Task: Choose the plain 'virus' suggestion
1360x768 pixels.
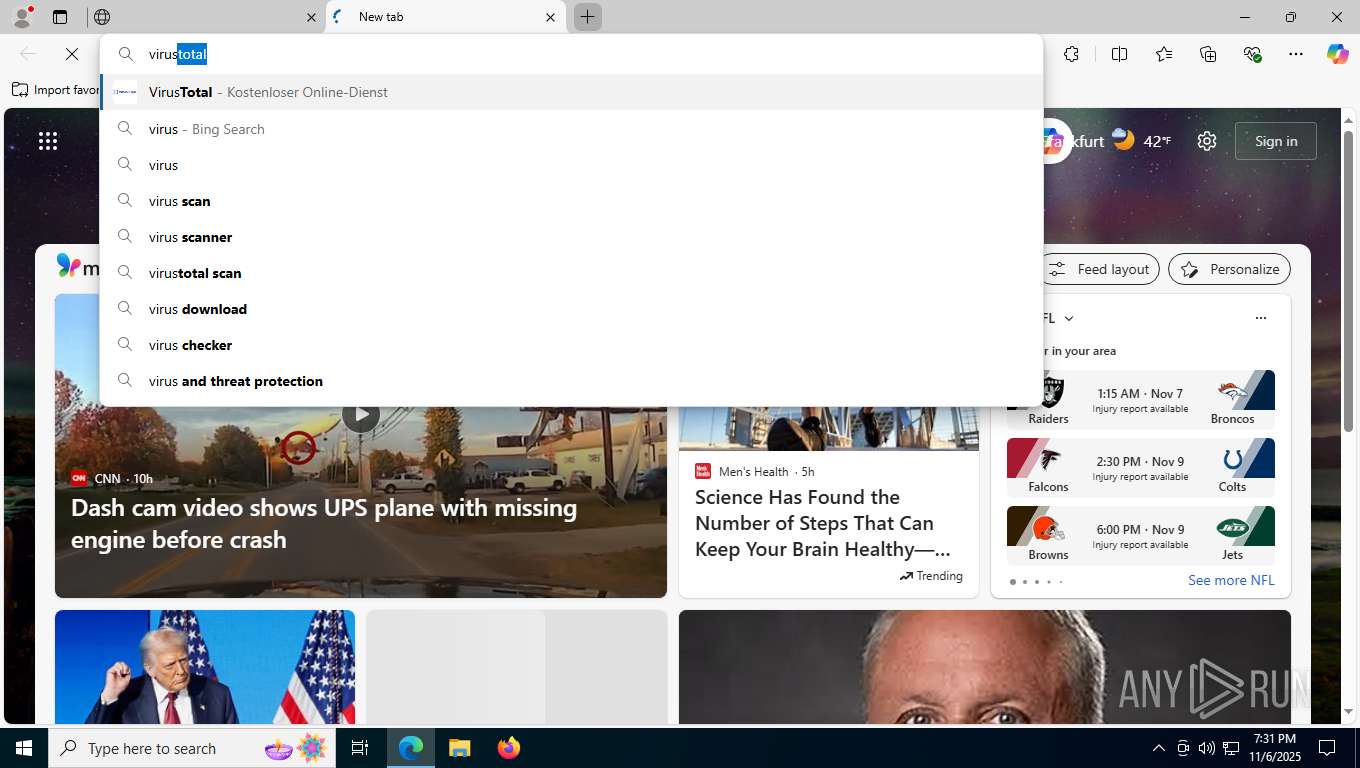Action: 571,165
